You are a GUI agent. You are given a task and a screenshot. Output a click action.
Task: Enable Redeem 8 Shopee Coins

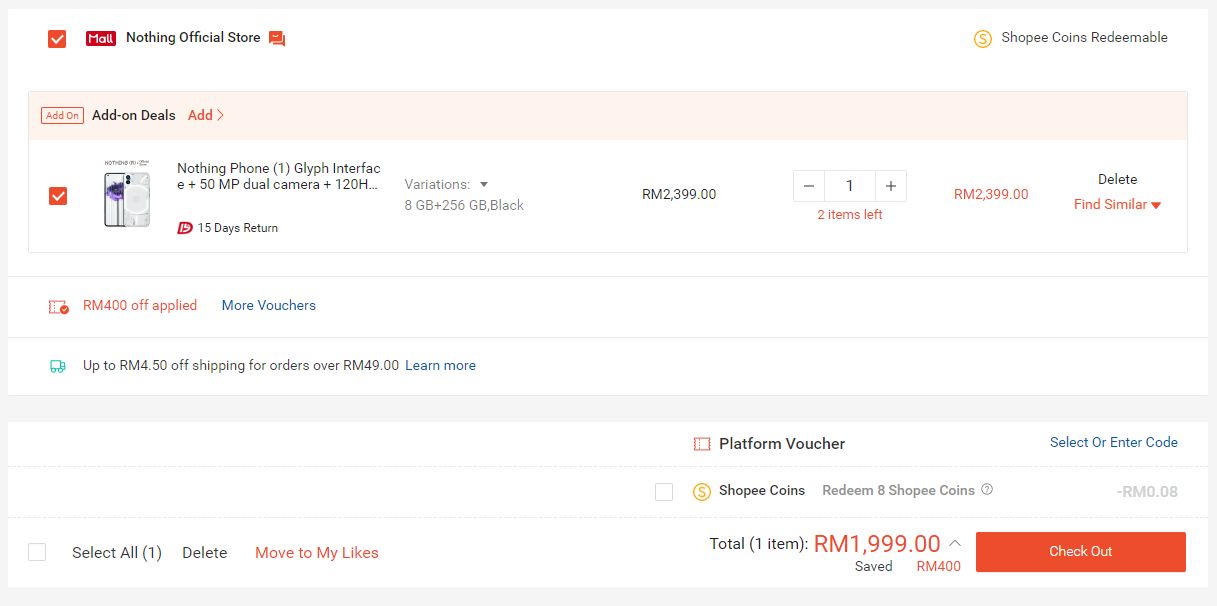point(664,490)
